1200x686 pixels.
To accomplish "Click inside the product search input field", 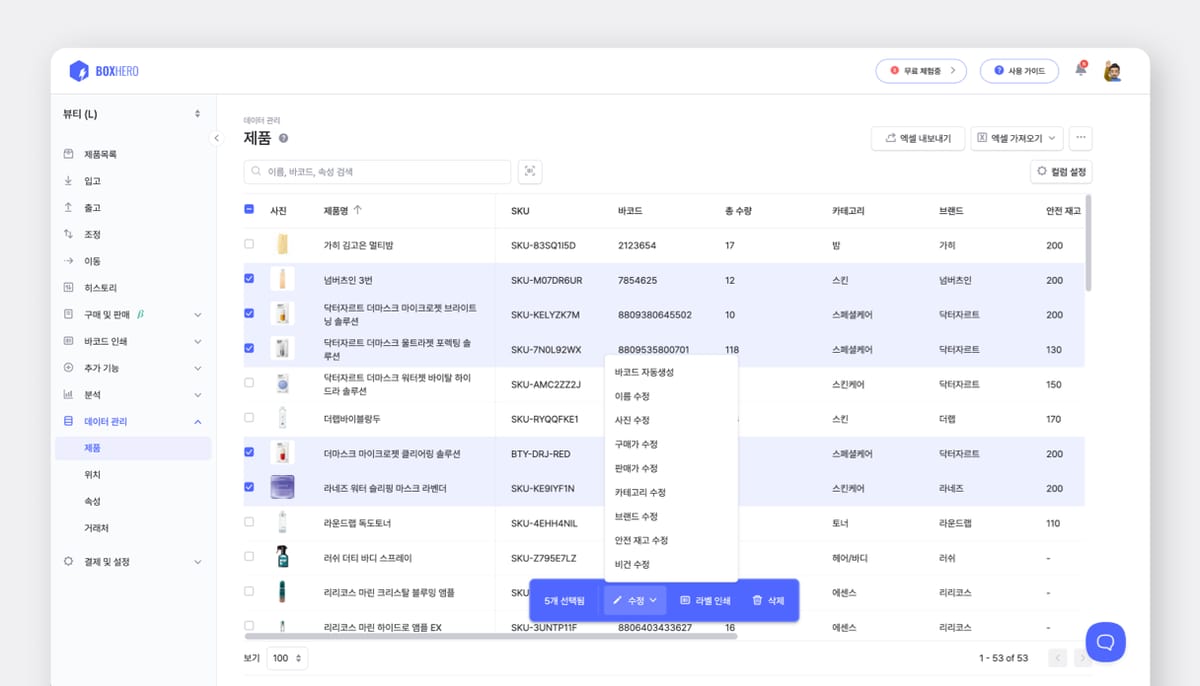I will [x=380, y=171].
